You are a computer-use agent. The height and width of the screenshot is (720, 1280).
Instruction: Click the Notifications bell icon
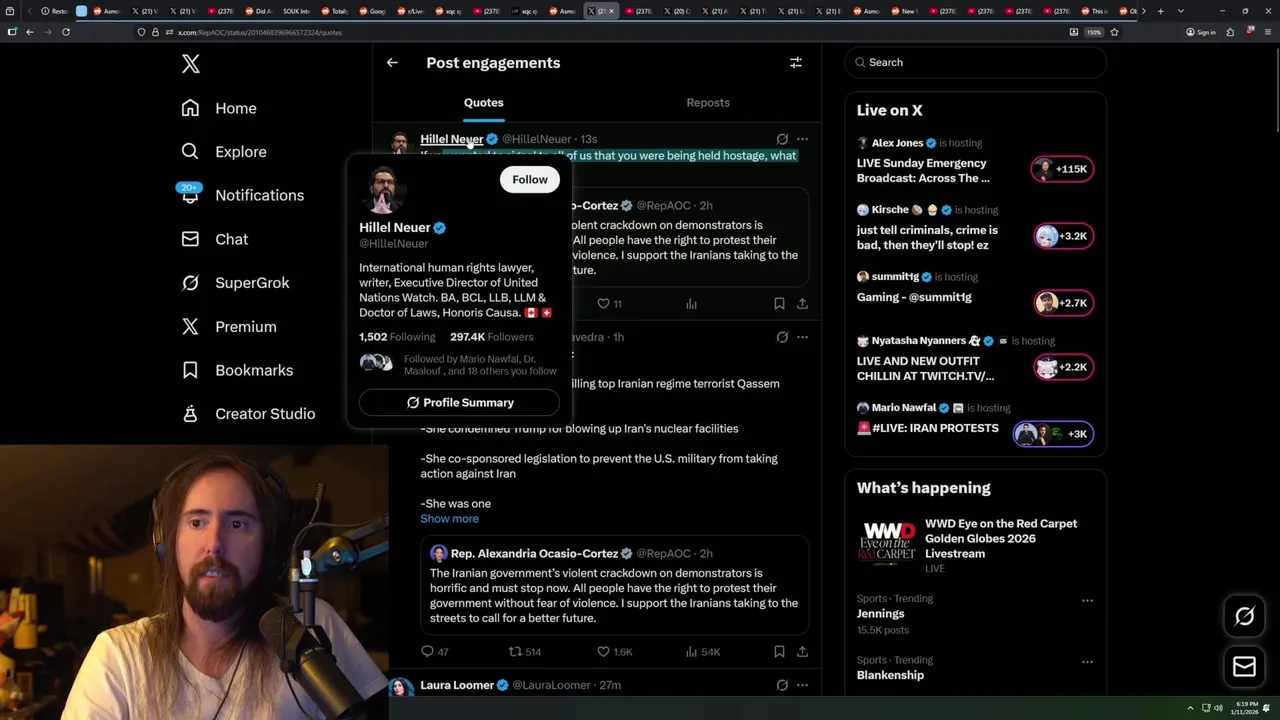tap(190, 195)
